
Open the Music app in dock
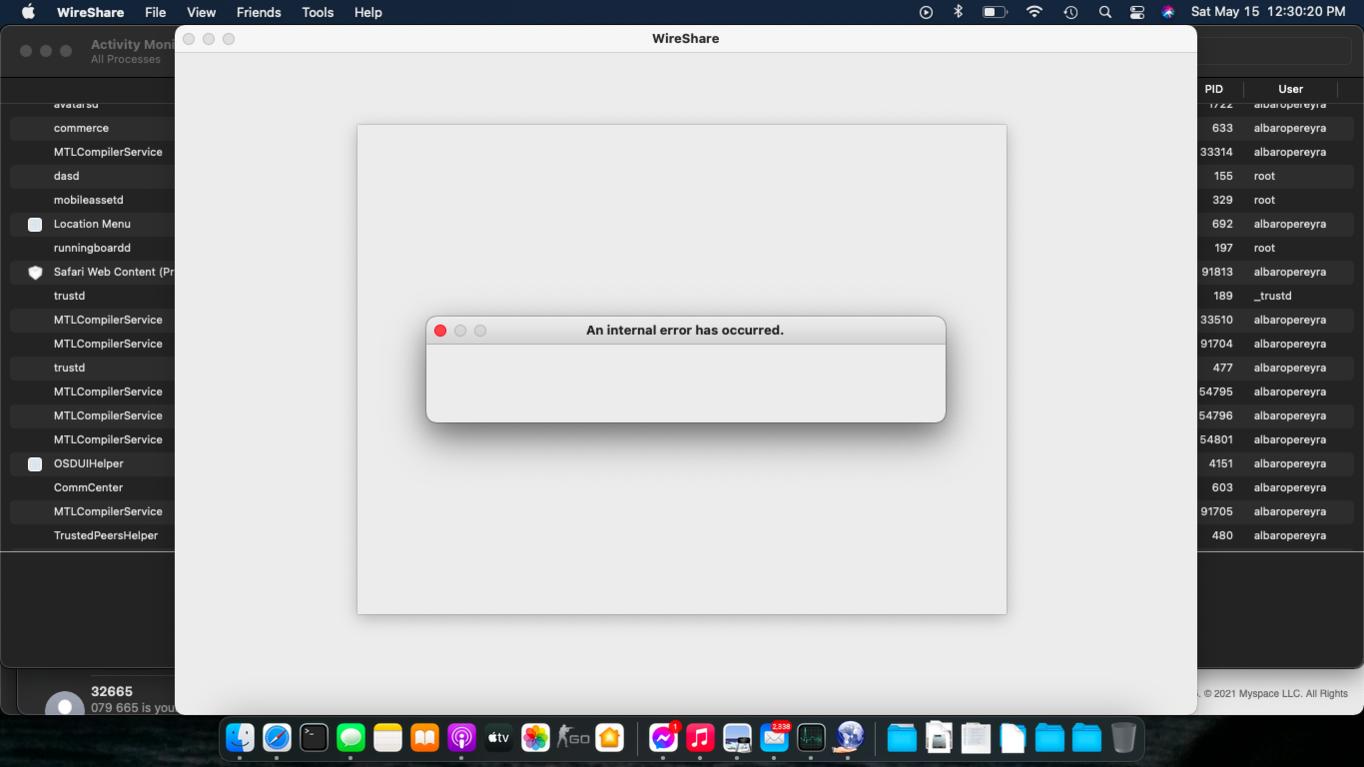pyautogui.click(x=700, y=738)
